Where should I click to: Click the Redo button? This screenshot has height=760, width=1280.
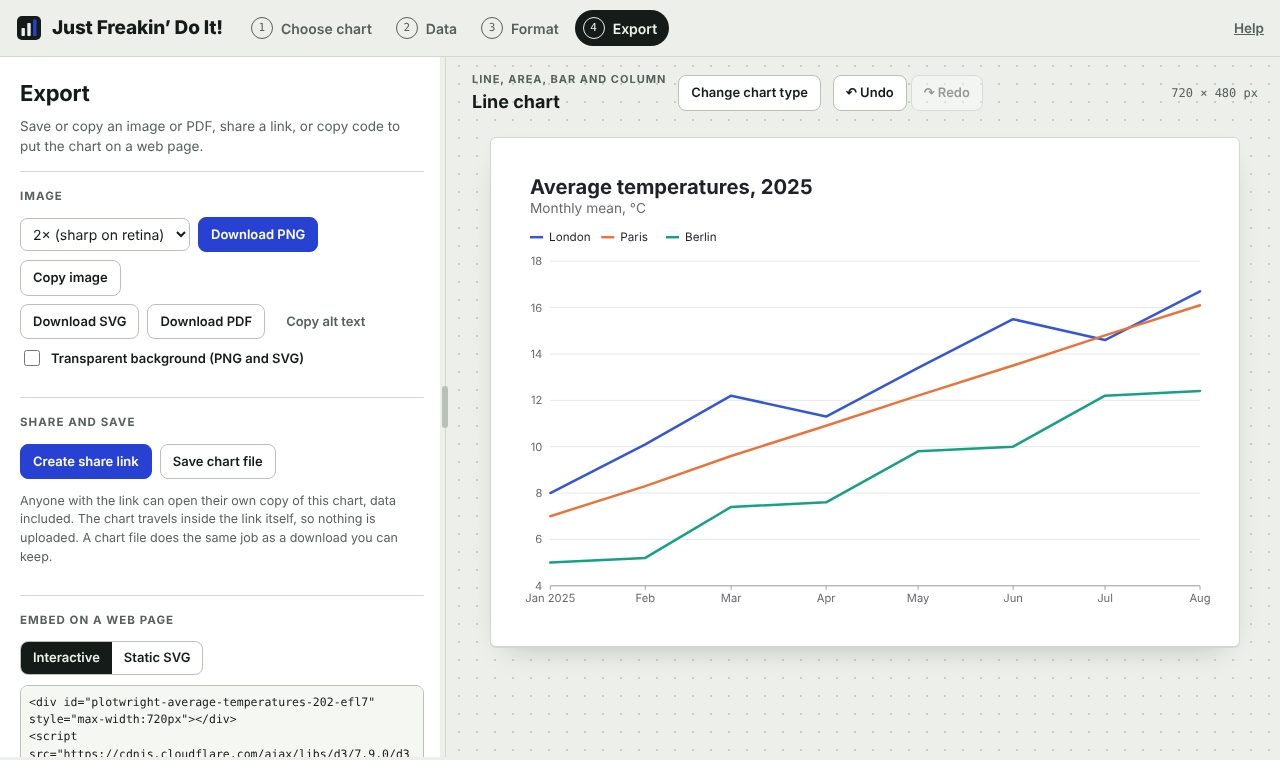coord(947,93)
